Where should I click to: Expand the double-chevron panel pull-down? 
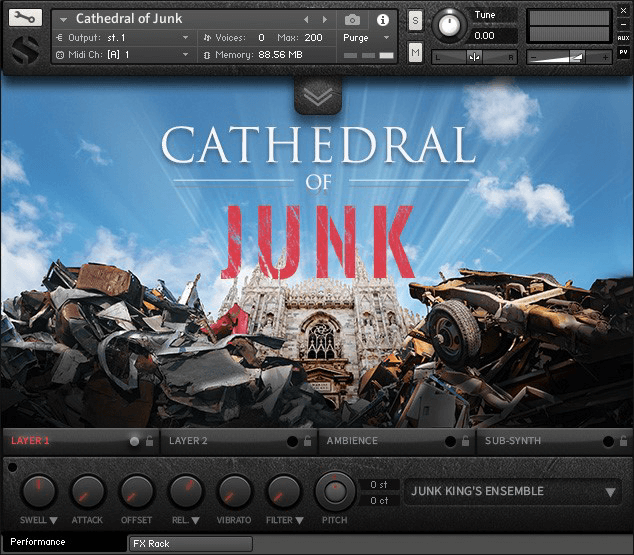point(318,96)
